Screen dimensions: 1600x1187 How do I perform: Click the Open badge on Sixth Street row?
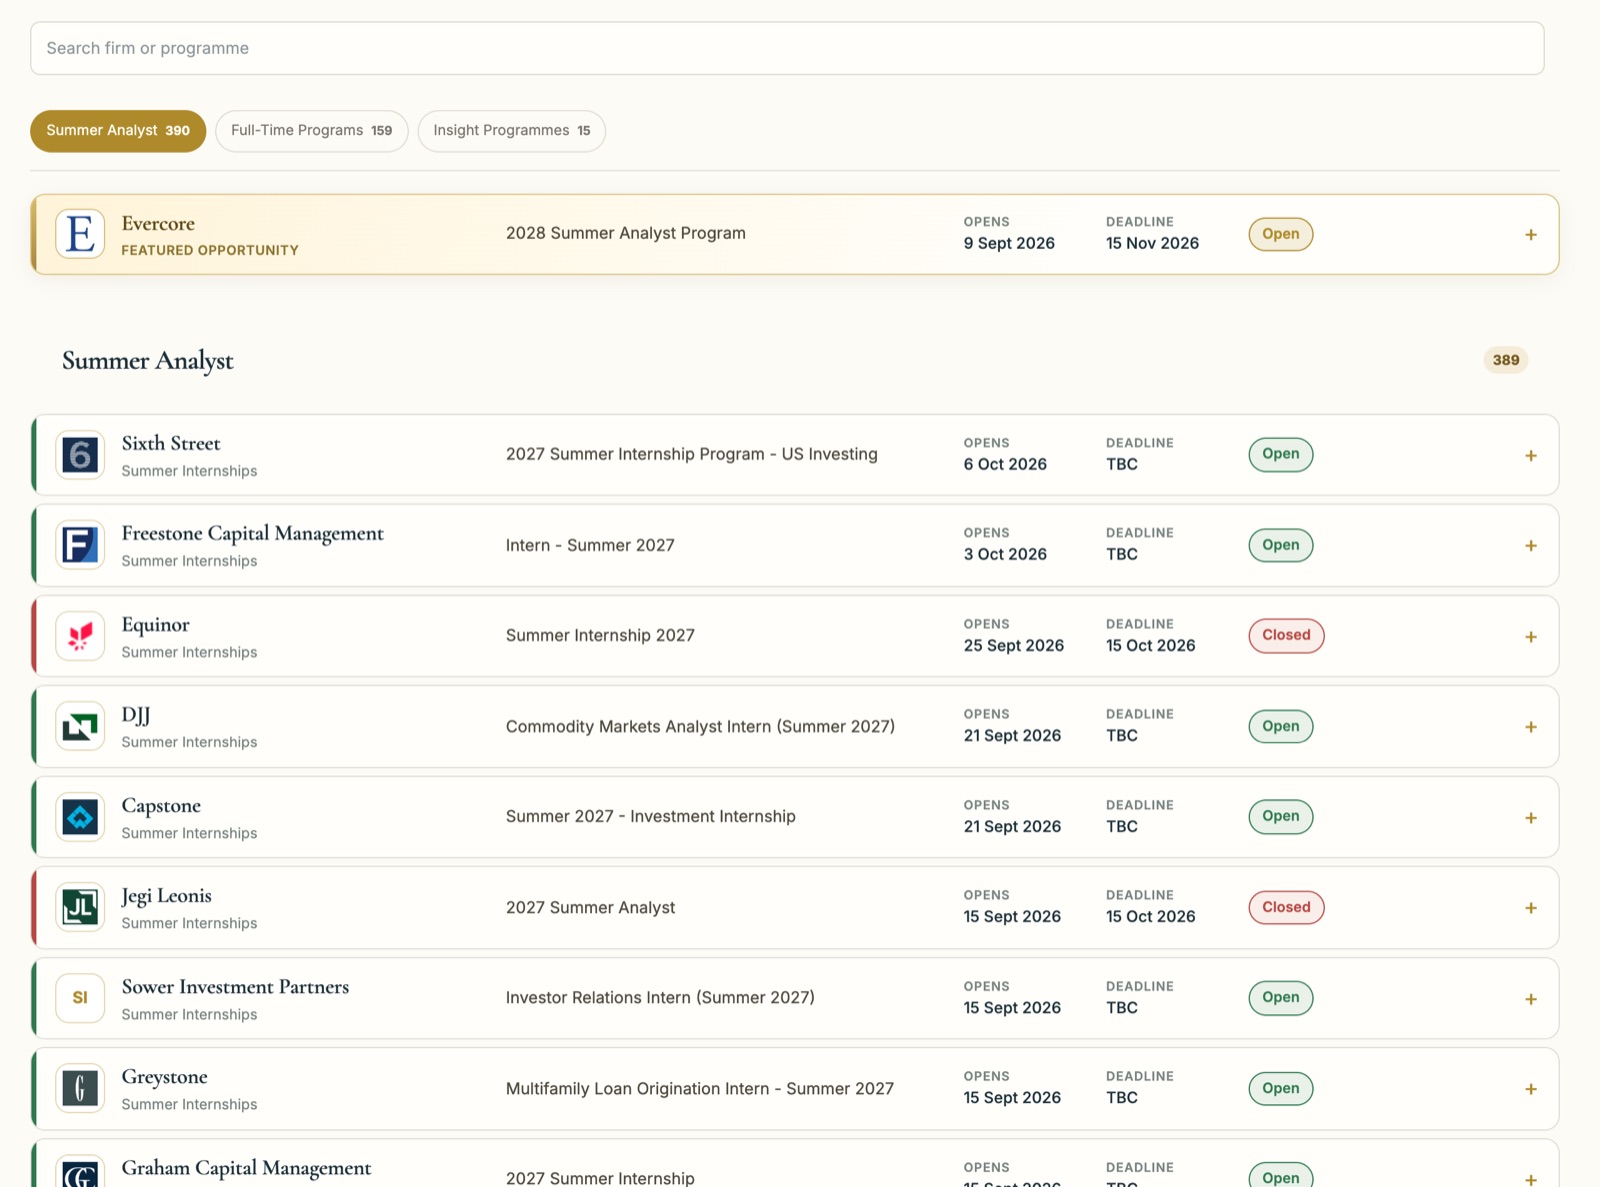click(1281, 454)
